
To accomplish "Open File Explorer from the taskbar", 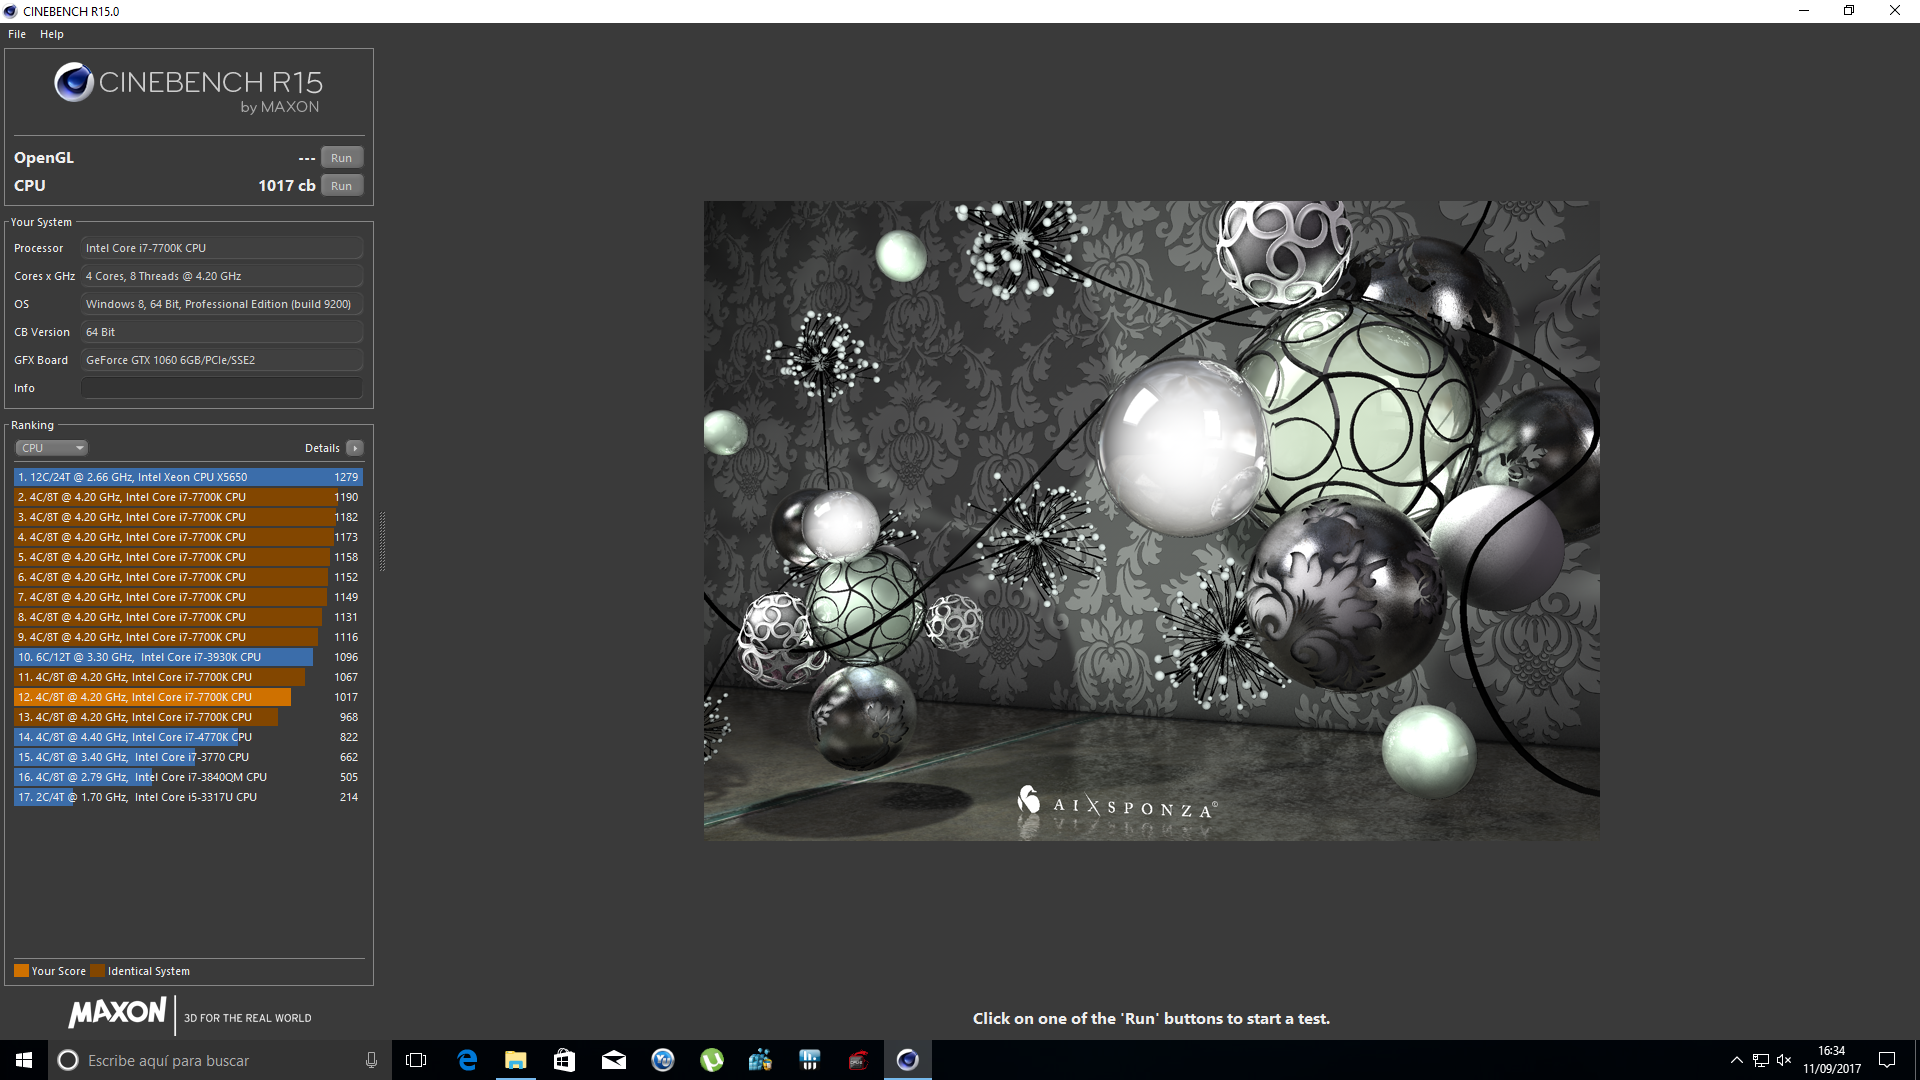I will (516, 1060).
